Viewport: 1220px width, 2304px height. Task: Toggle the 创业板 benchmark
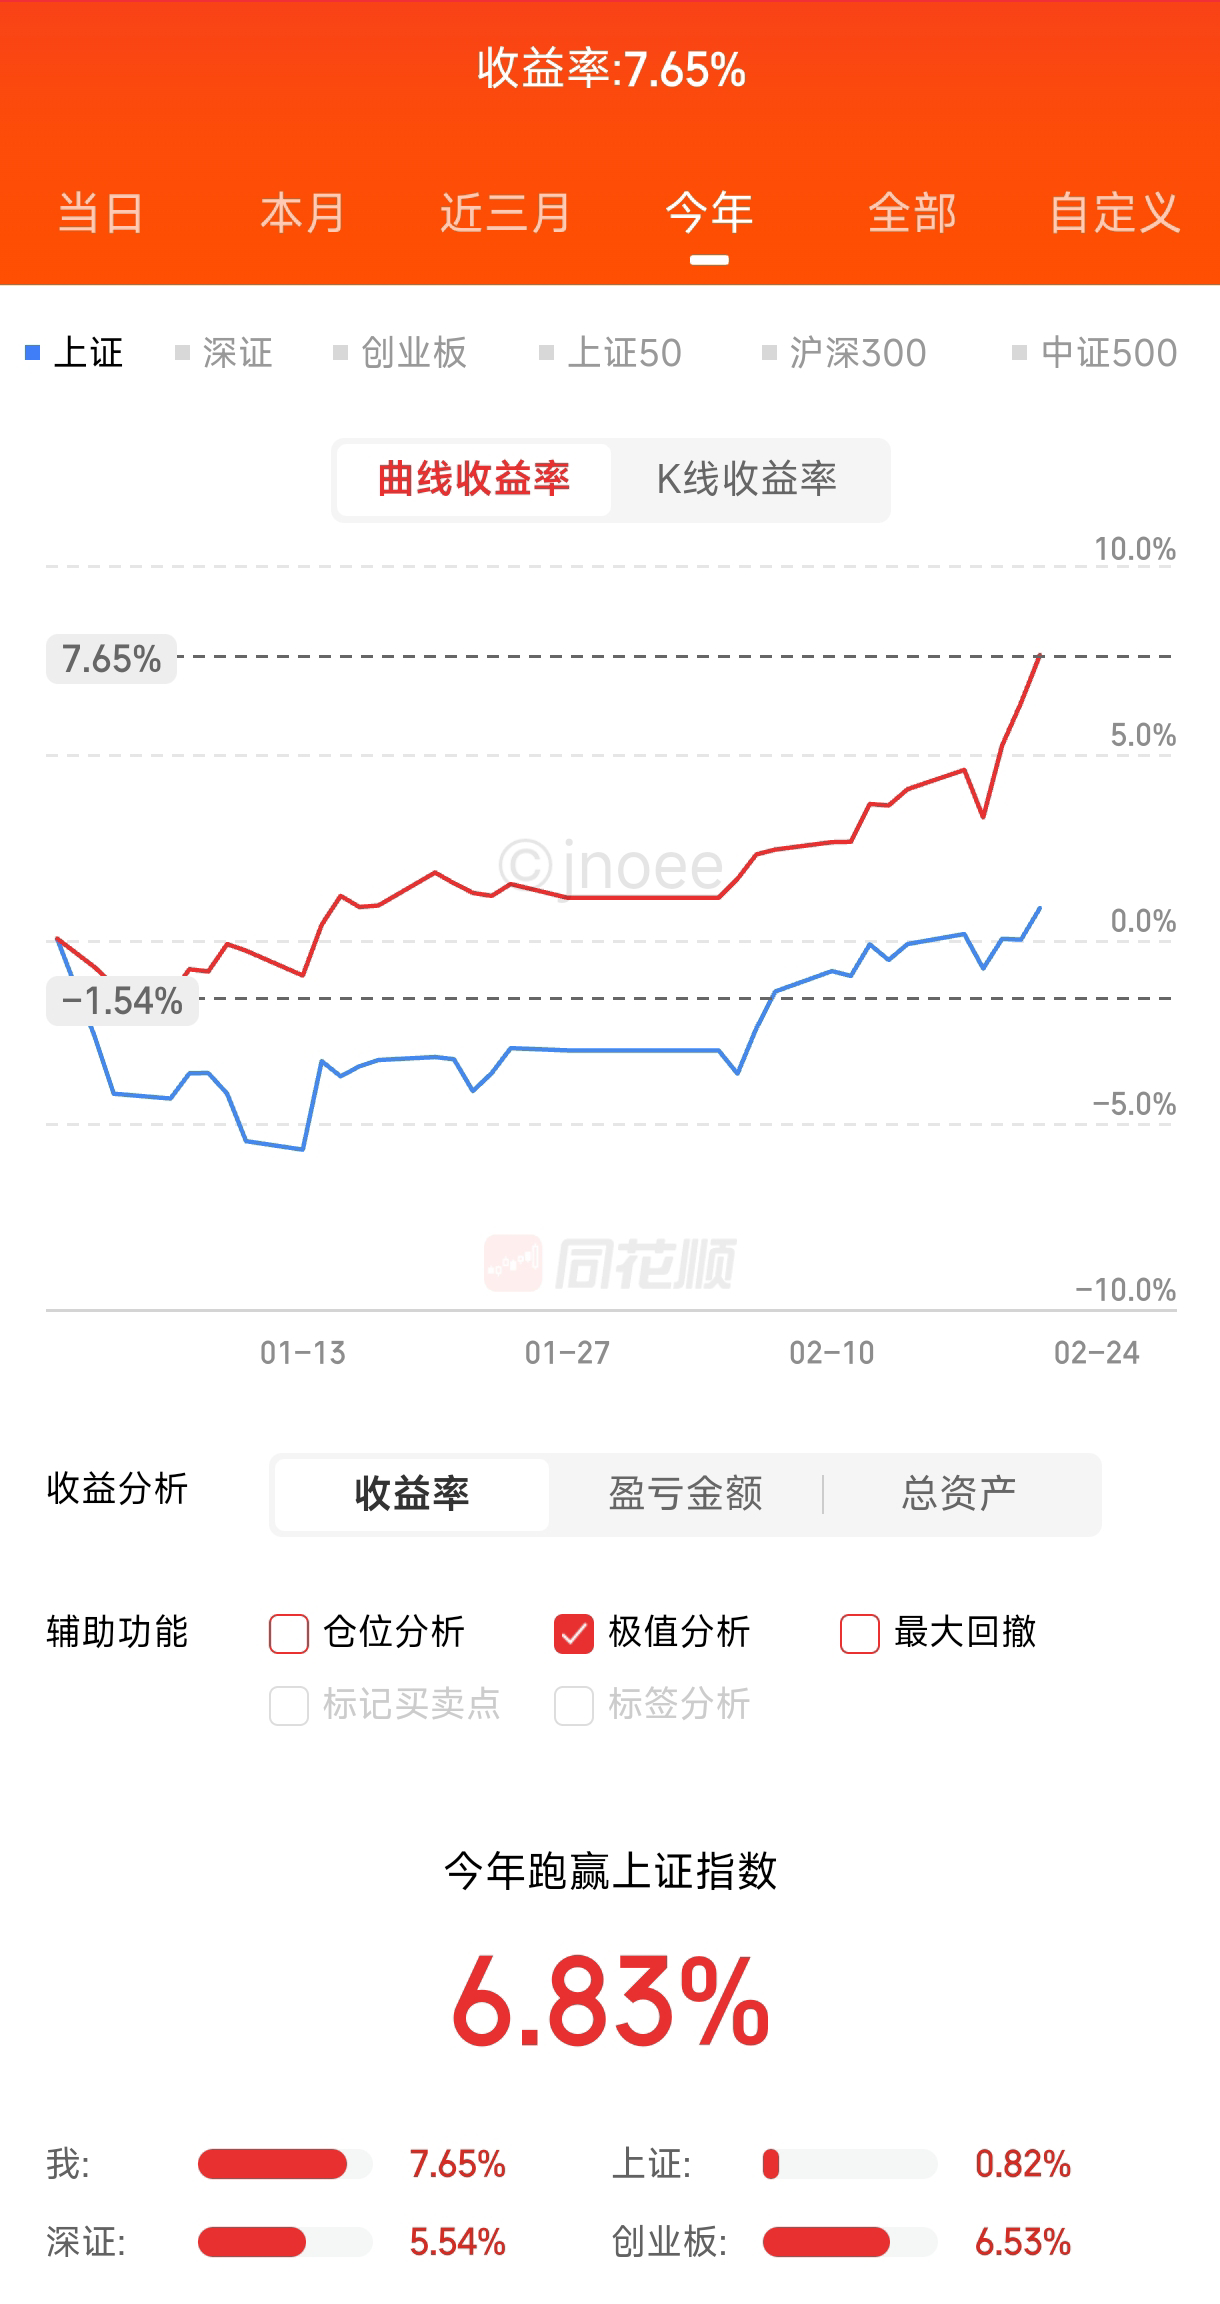(x=402, y=353)
